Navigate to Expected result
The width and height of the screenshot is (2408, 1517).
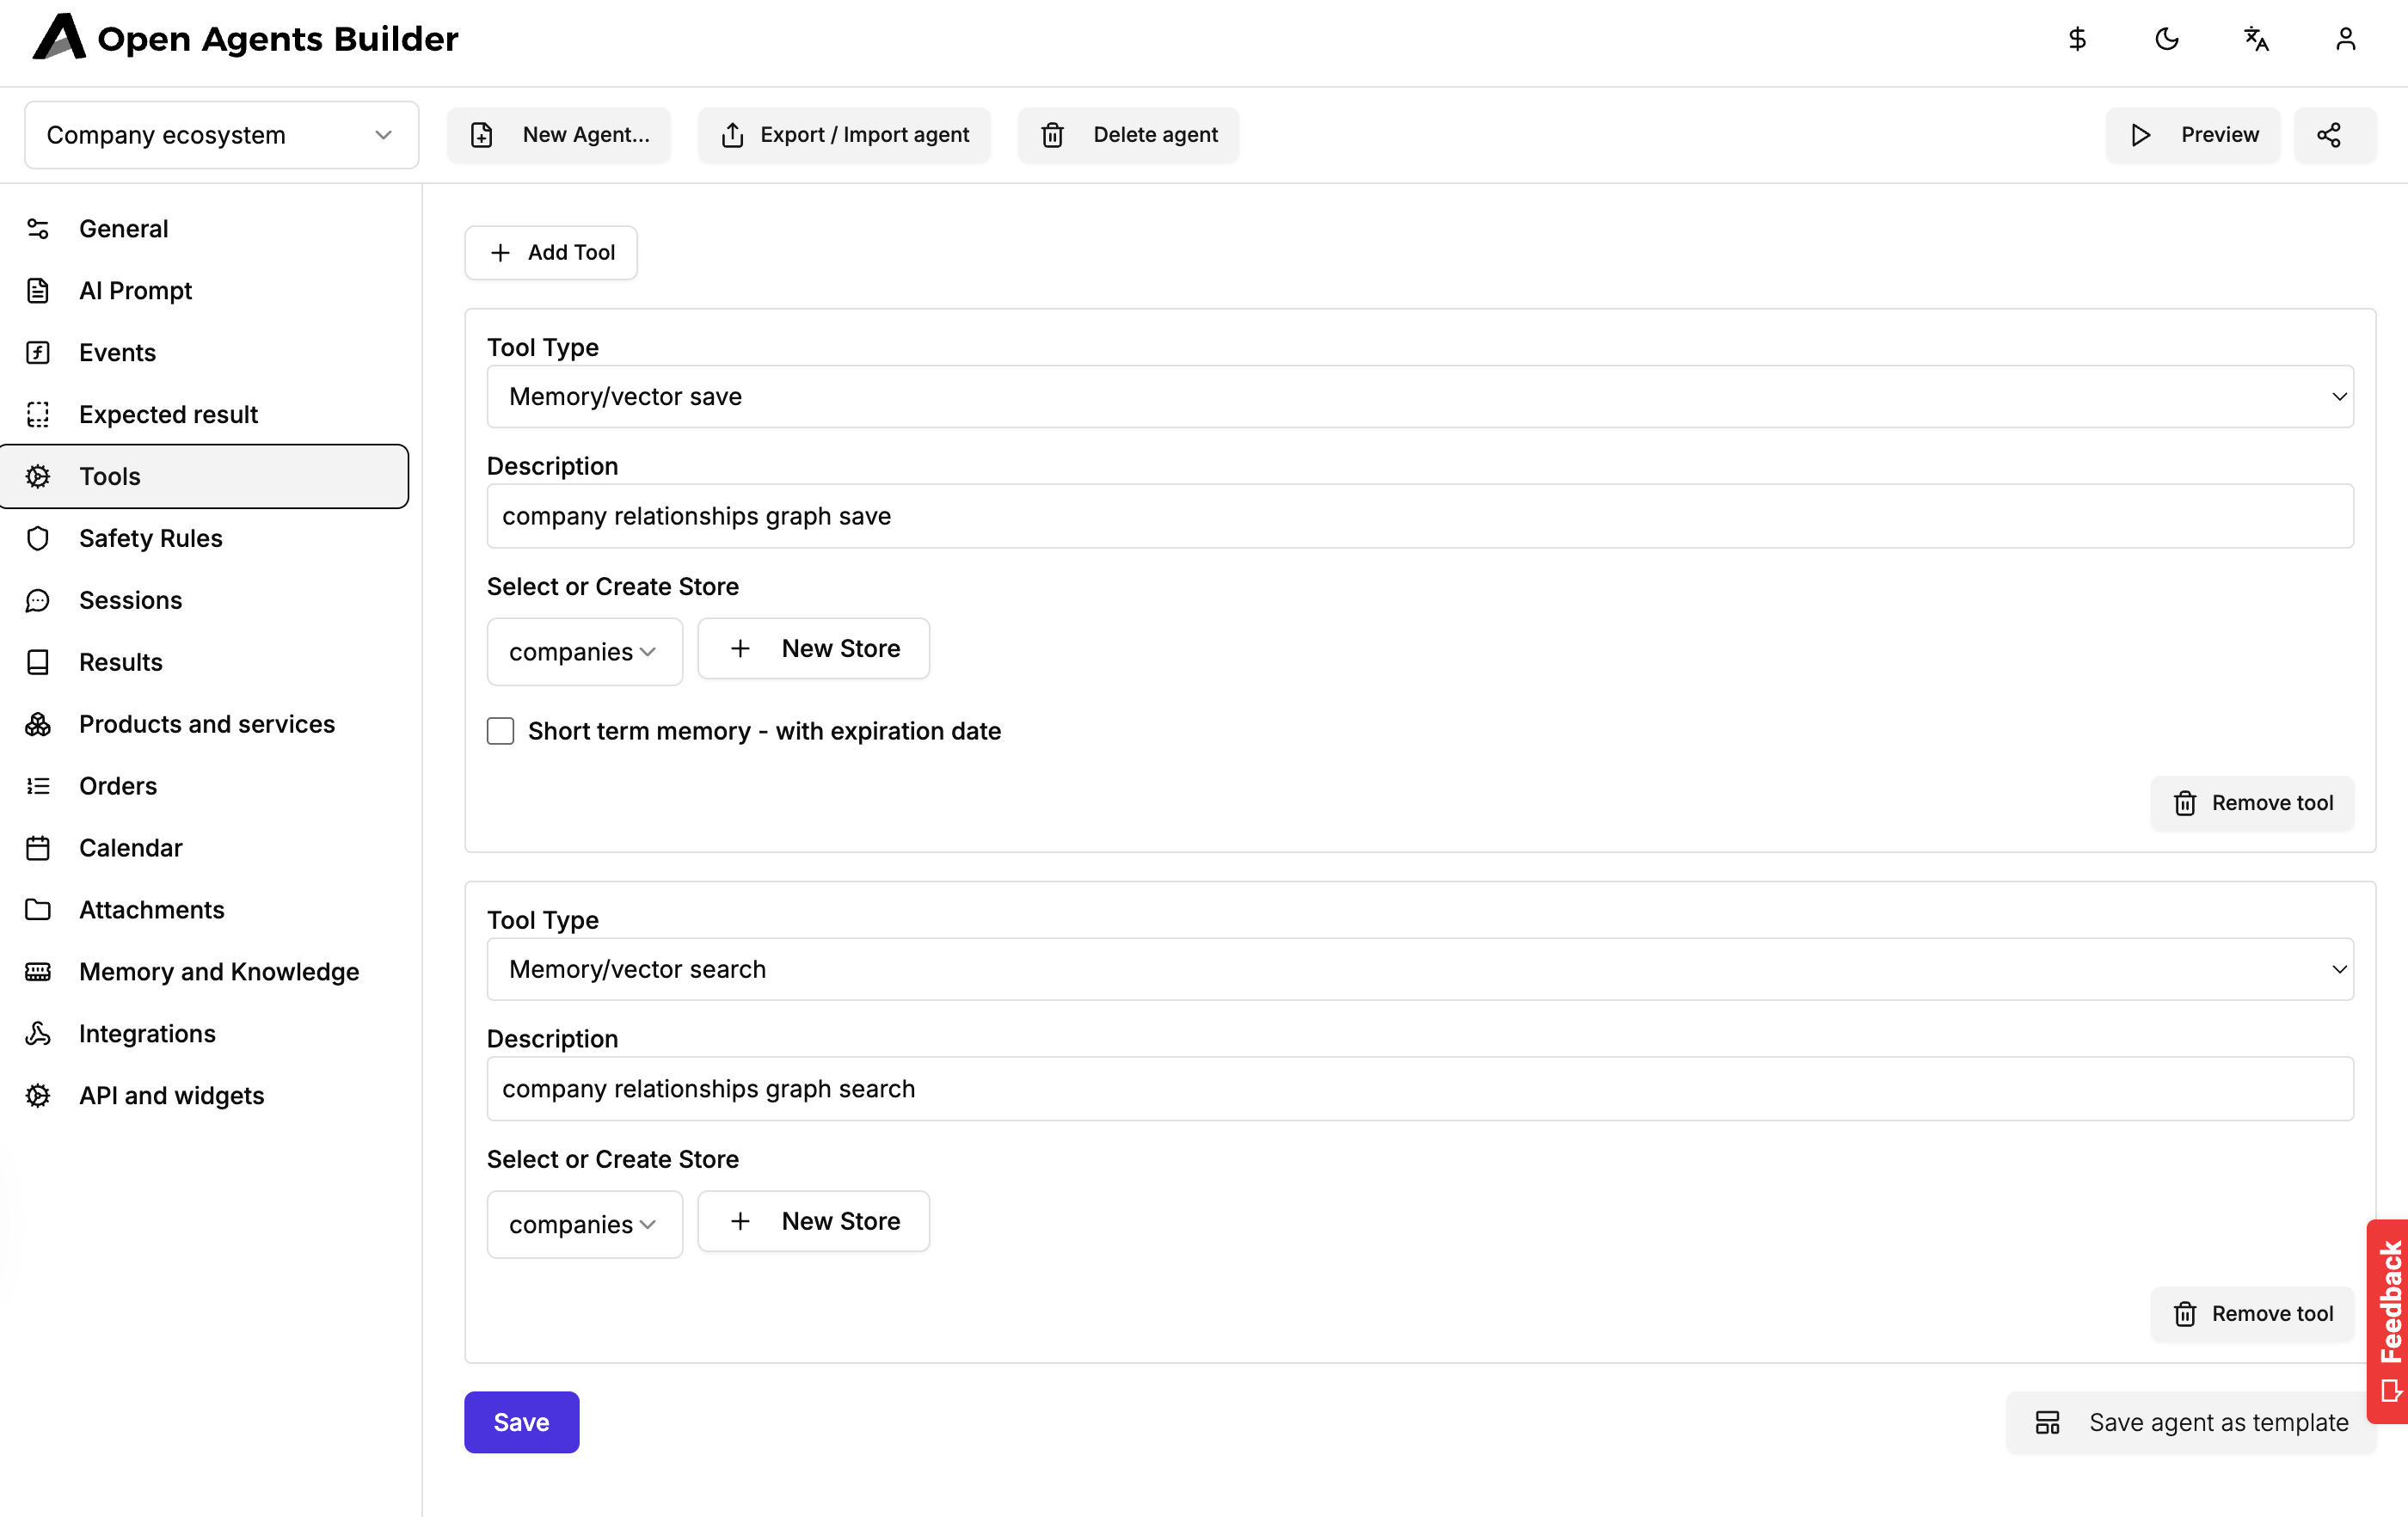pos(204,414)
